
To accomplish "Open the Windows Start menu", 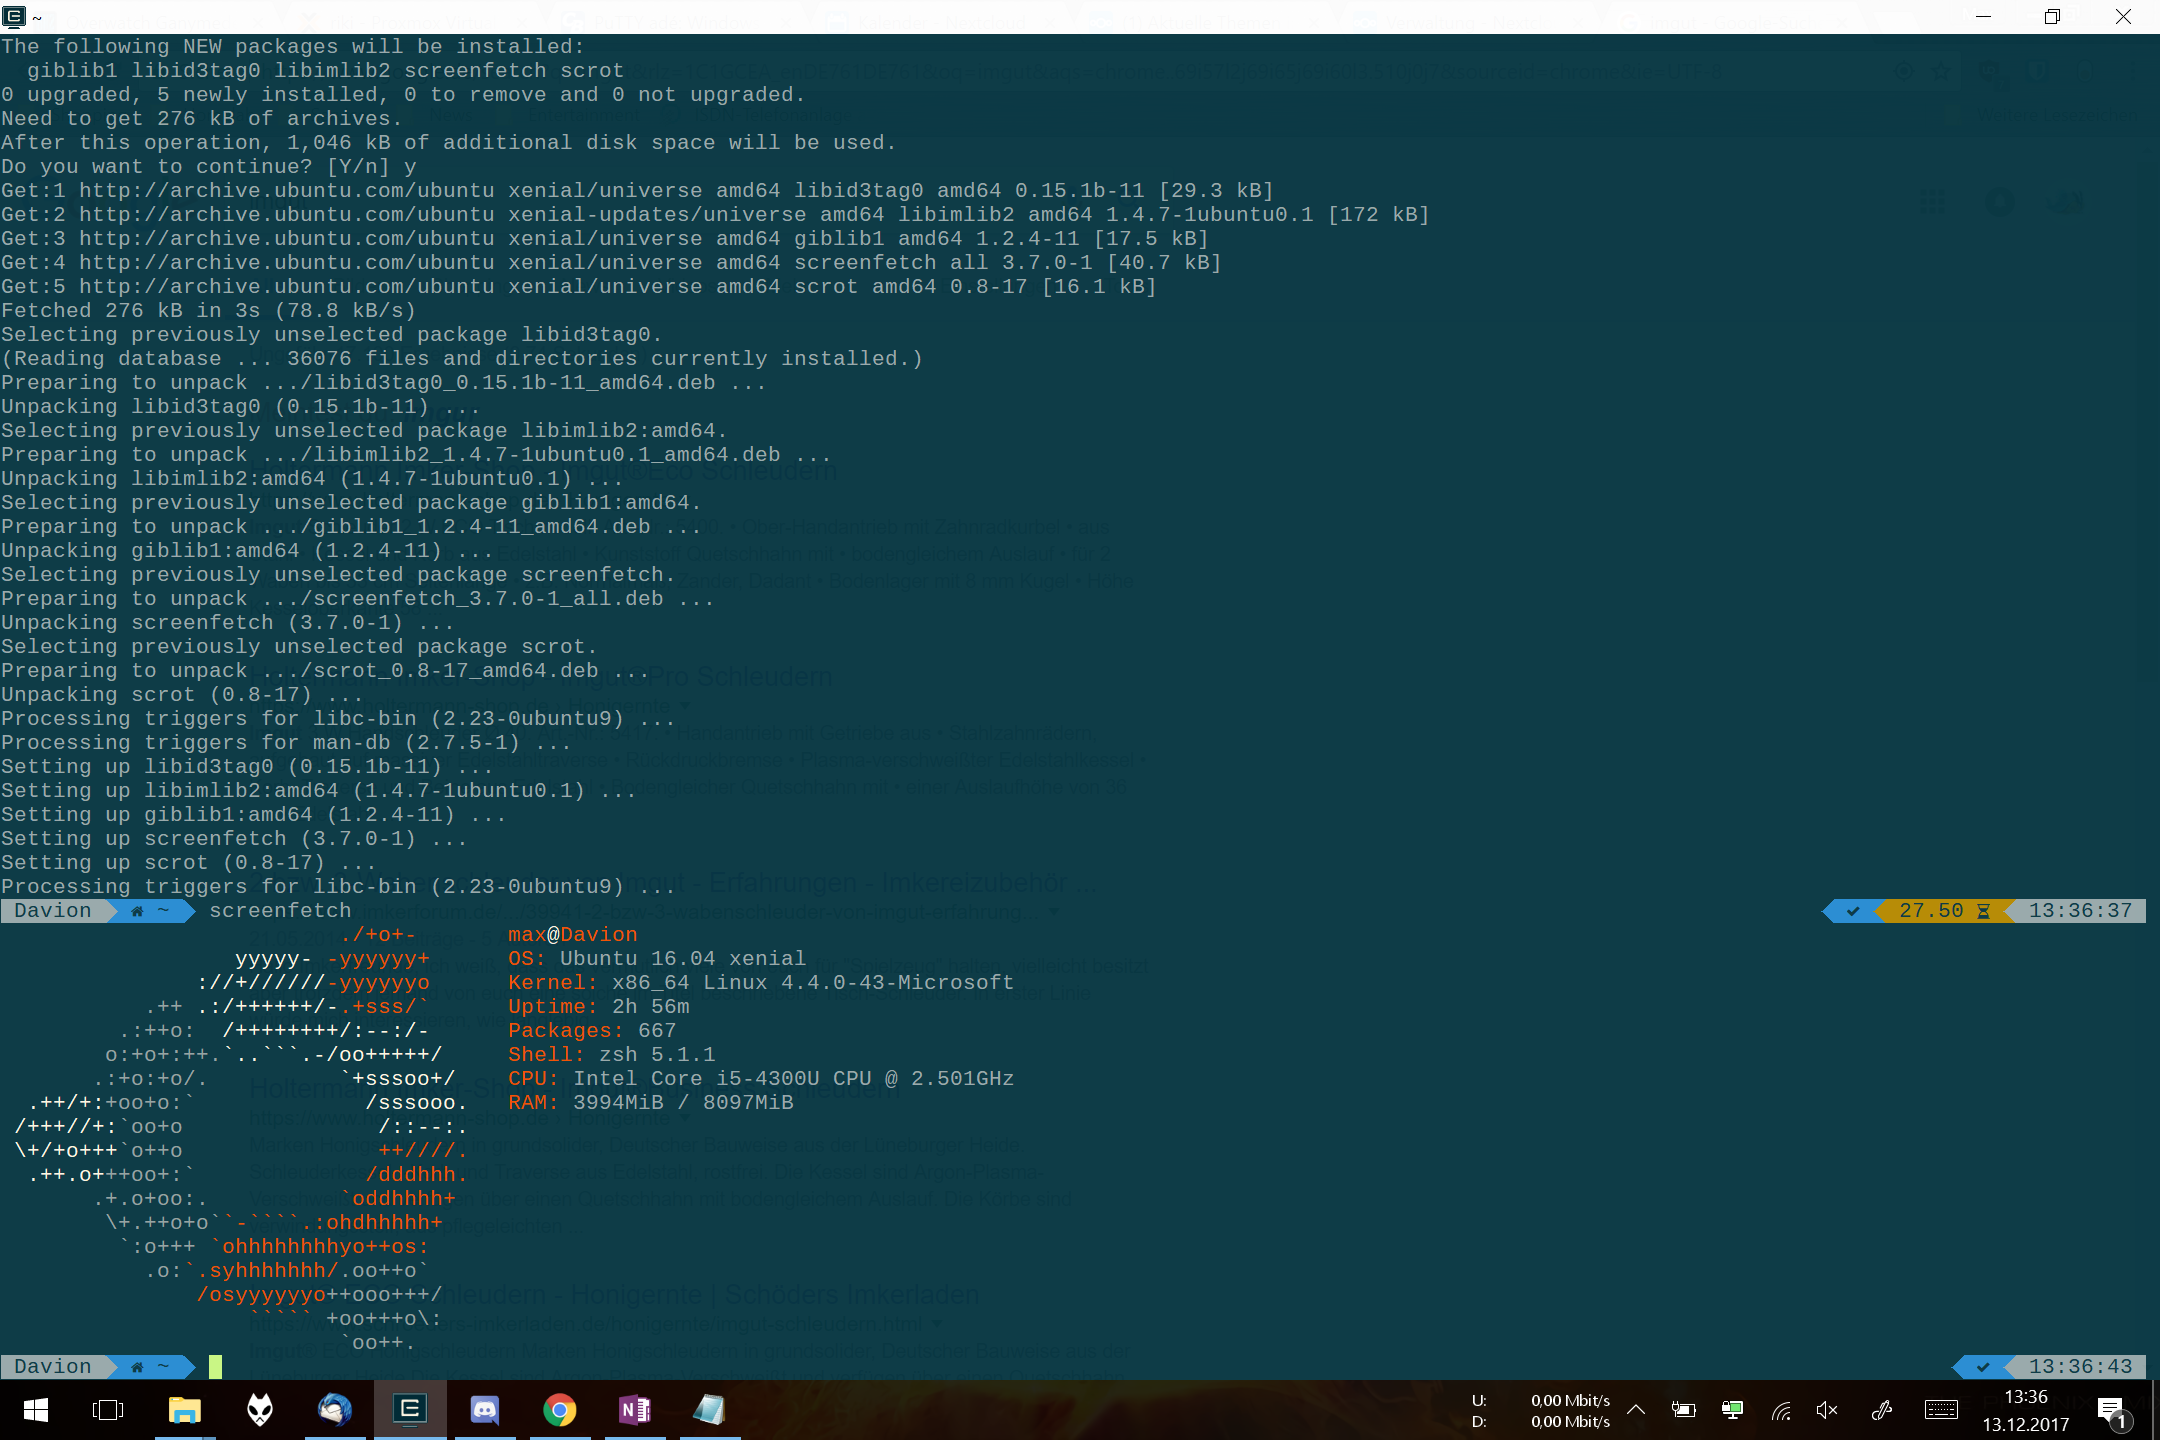I will click(x=36, y=1410).
